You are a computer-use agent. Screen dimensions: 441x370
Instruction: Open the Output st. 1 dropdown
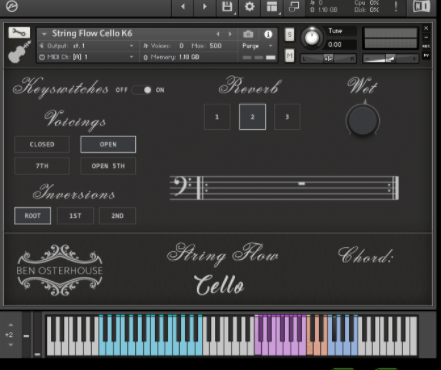87,46
